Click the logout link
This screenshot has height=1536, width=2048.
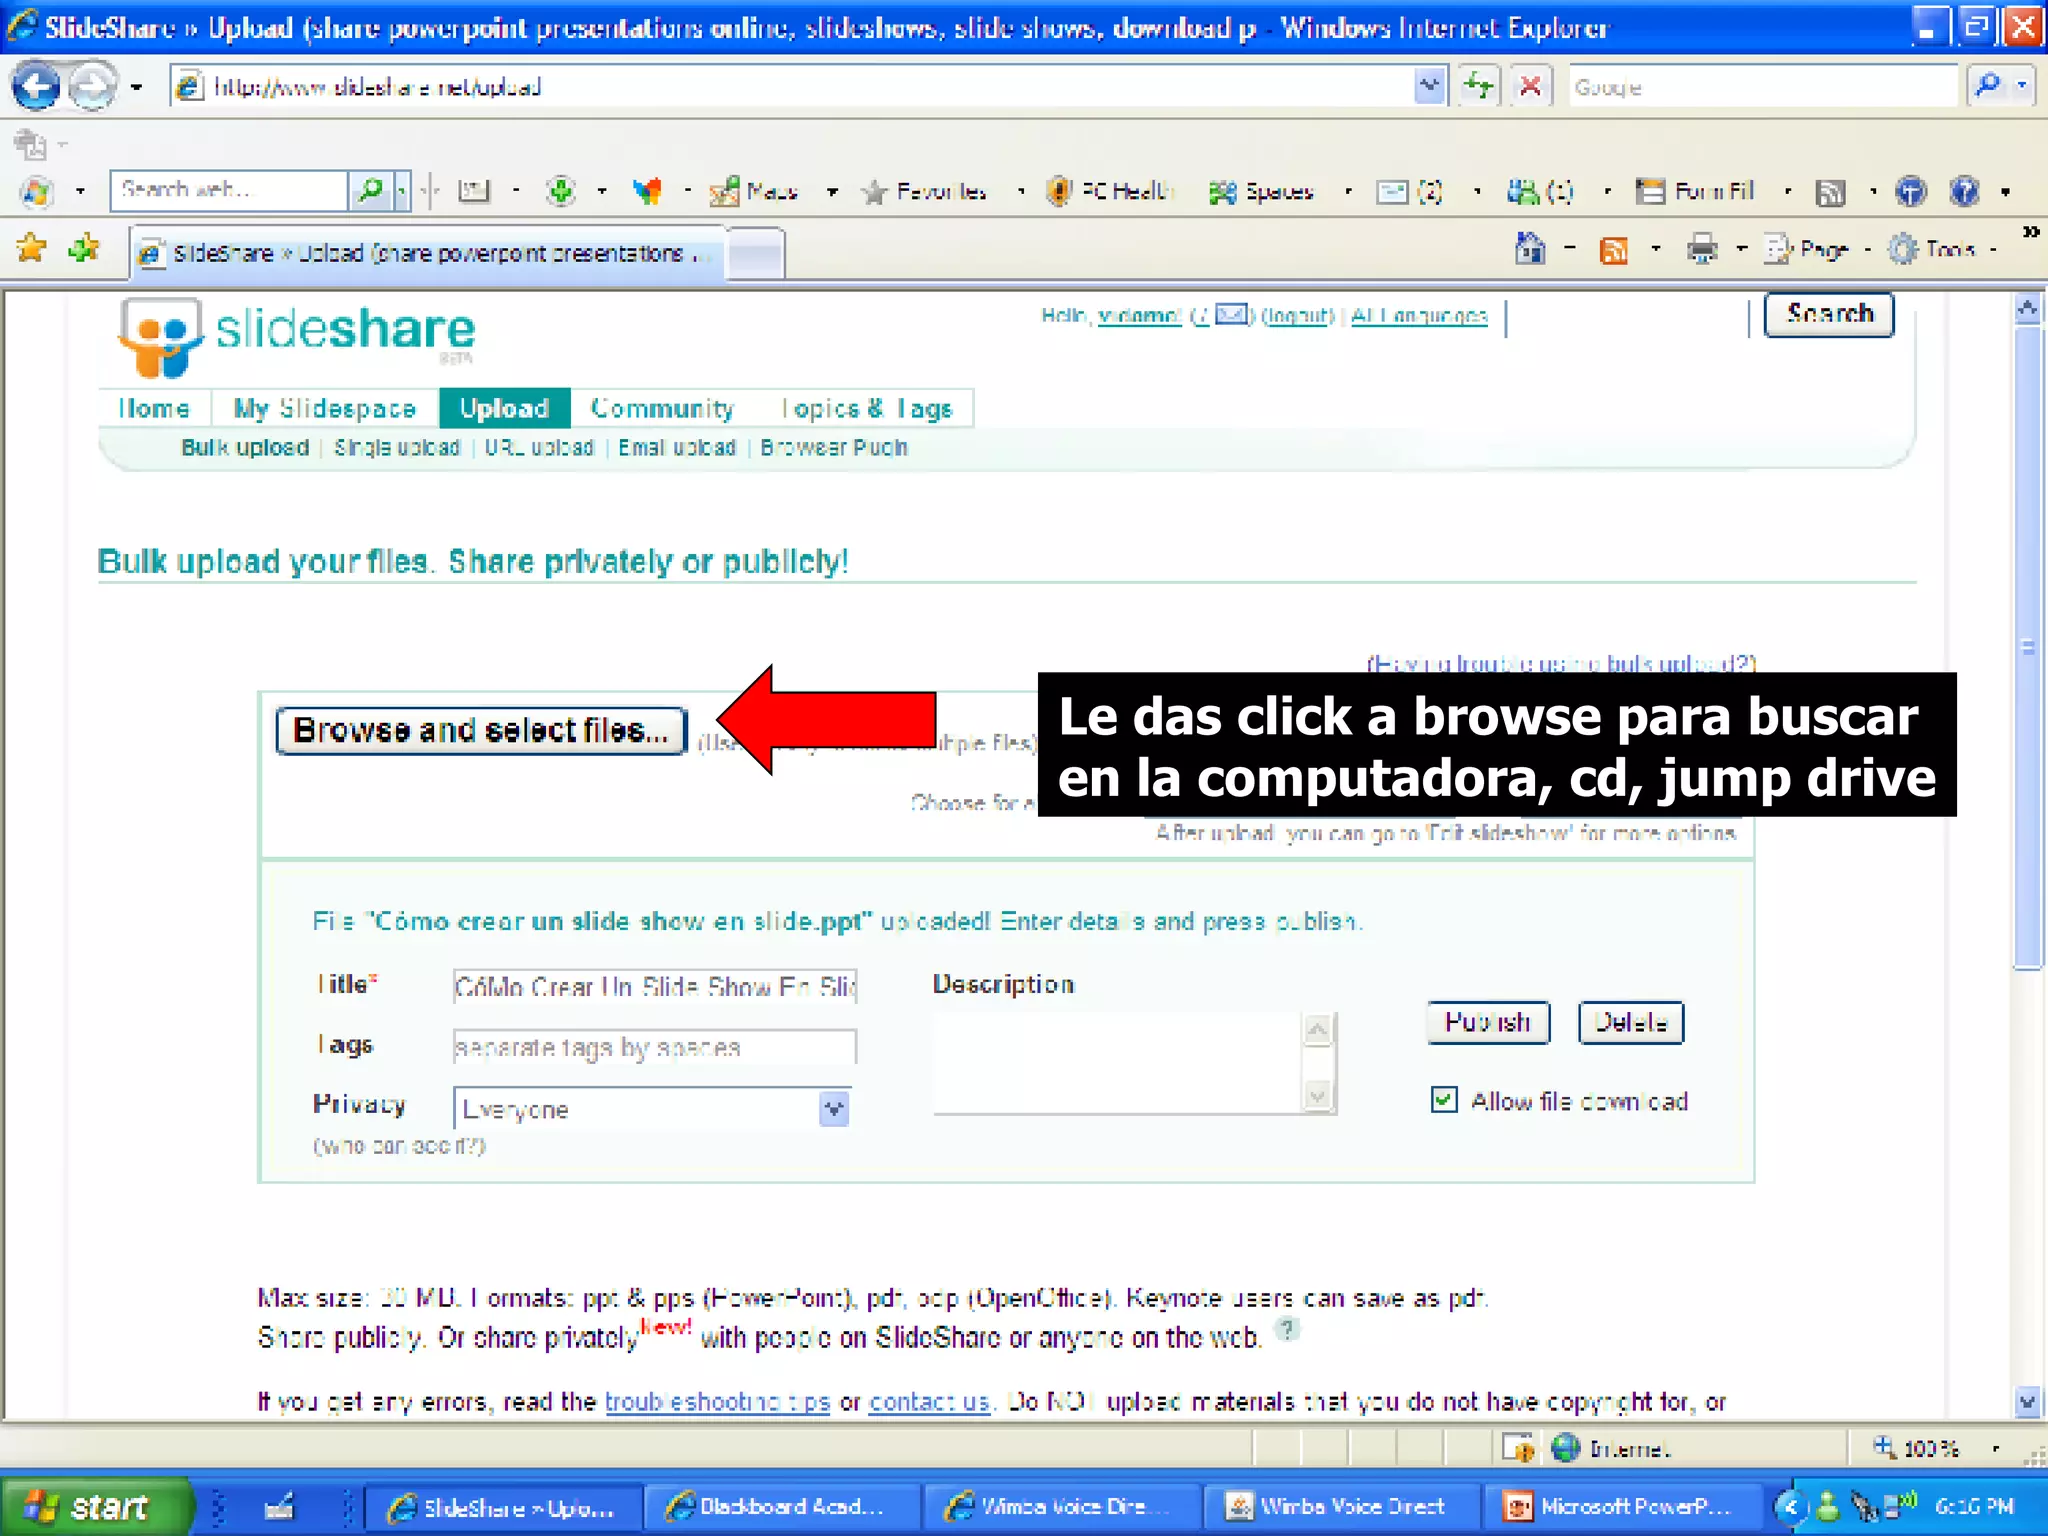tap(1297, 316)
